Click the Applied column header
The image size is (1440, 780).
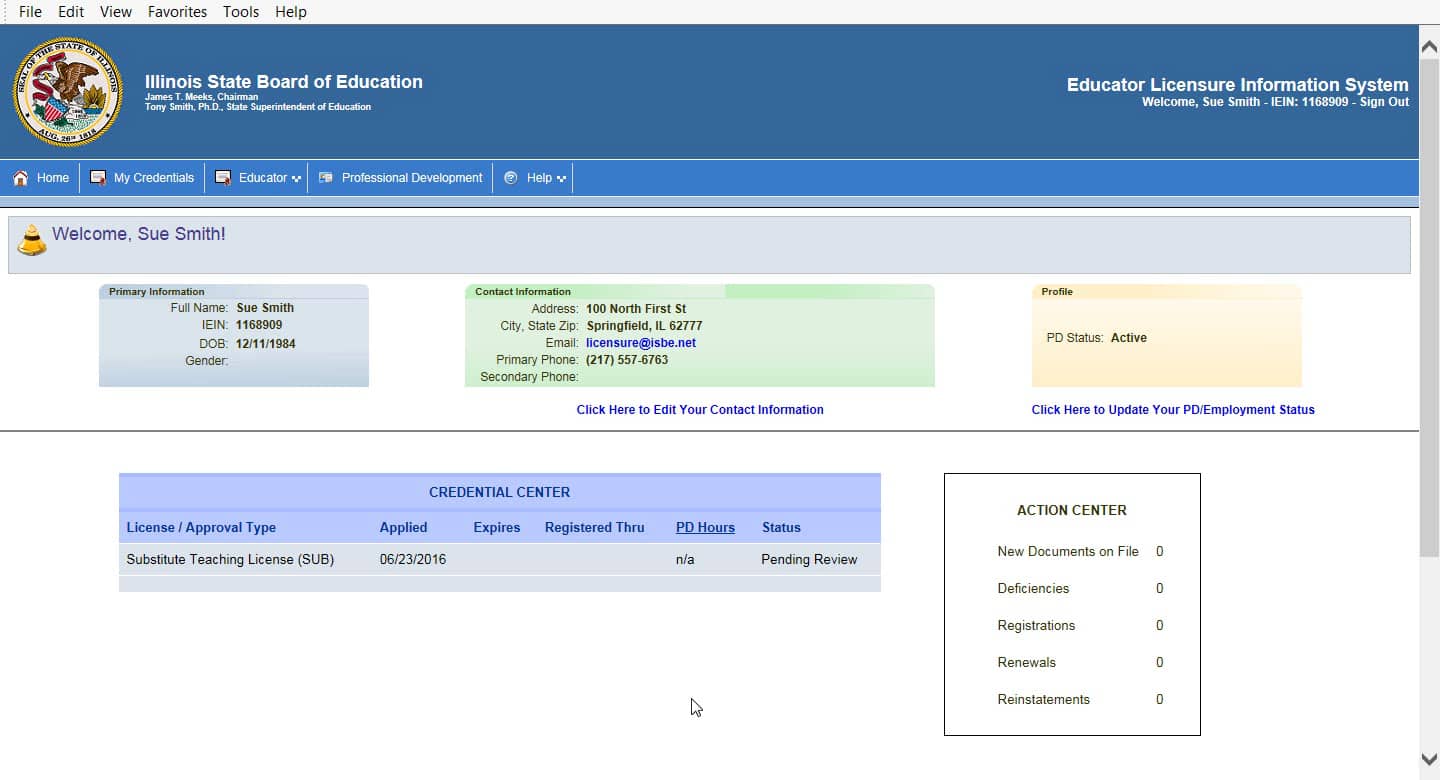click(x=403, y=528)
